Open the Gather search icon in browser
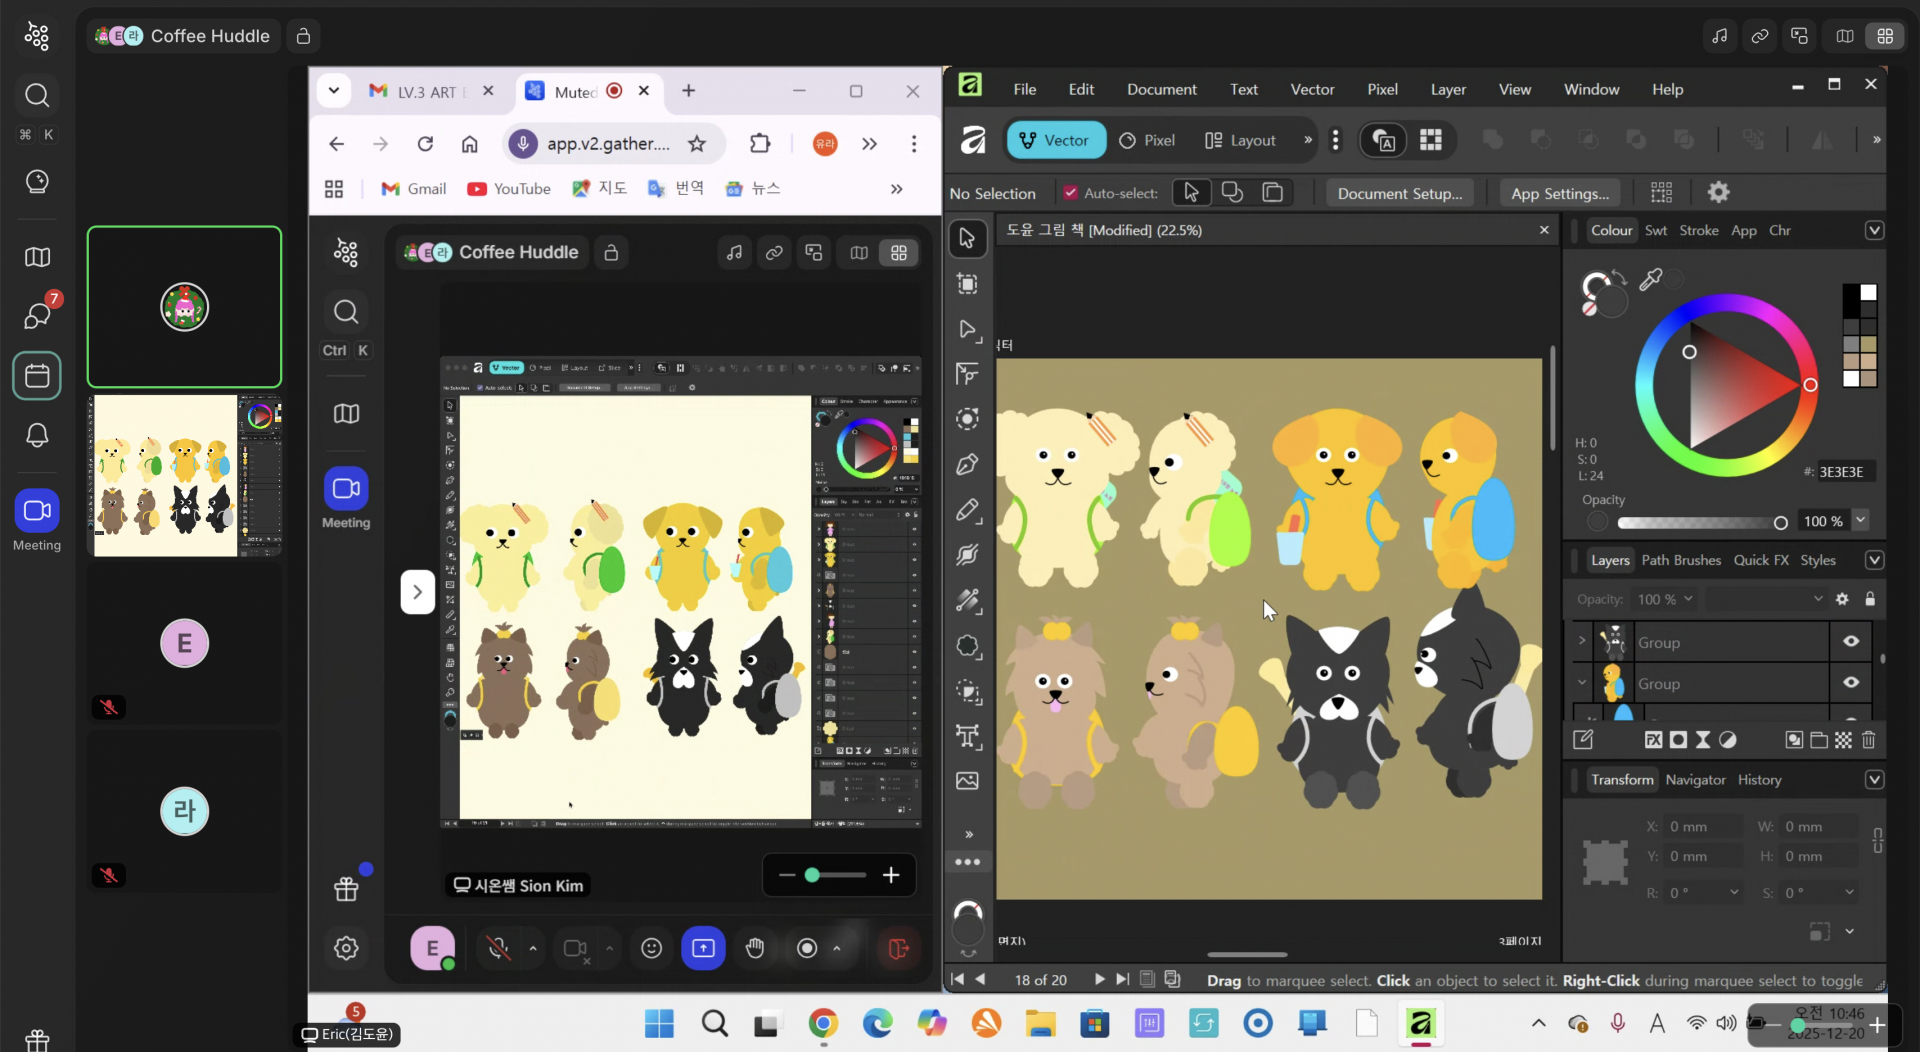1920x1052 pixels. [346, 312]
